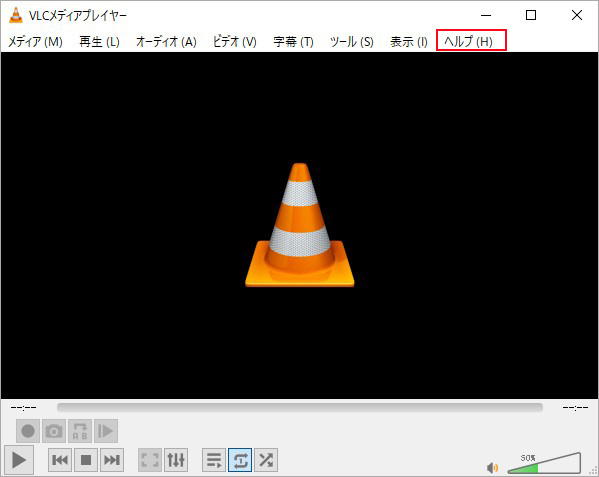
Task: Click the remaining time label on right
Action: tap(575, 407)
